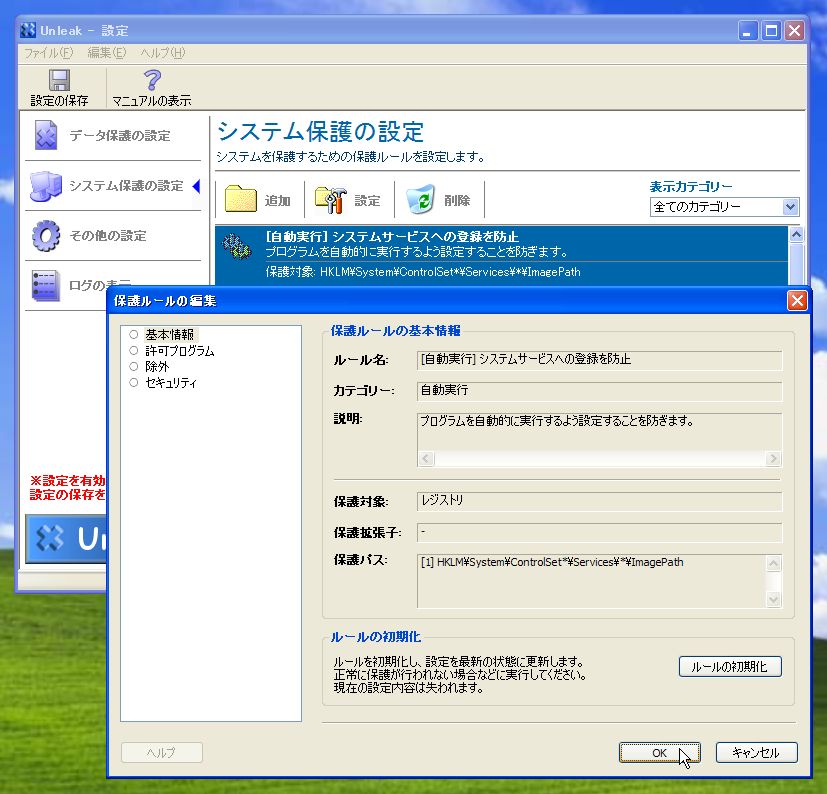This screenshot has height=794, width=827.
Task: Click the 削除 recycle bin icon
Action: point(420,199)
